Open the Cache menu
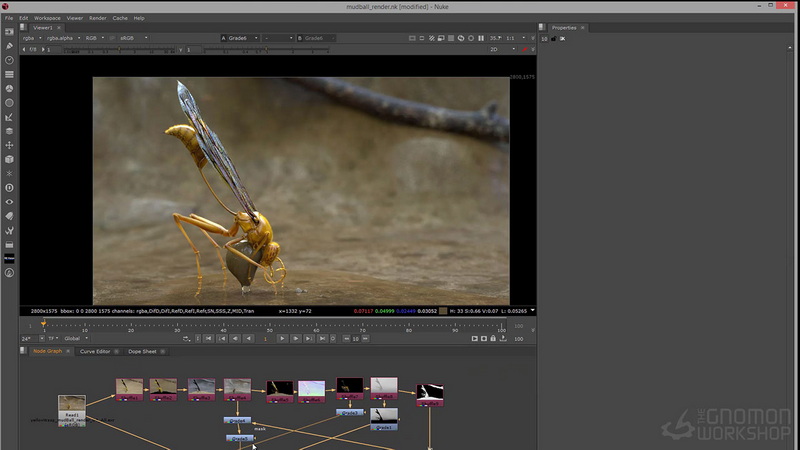Viewport: 800px width, 450px height. click(120, 18)
